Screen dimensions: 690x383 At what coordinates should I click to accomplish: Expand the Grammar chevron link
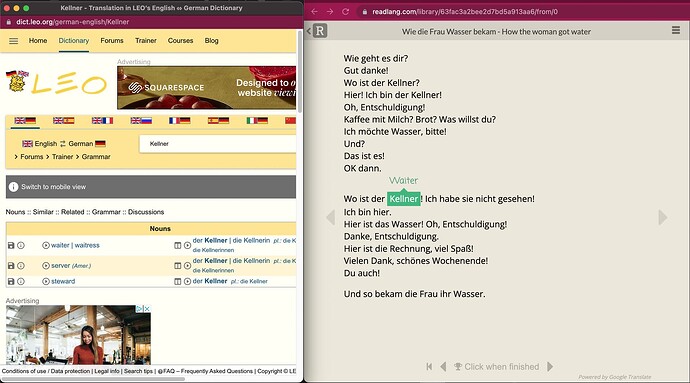(x=93, y=157)
